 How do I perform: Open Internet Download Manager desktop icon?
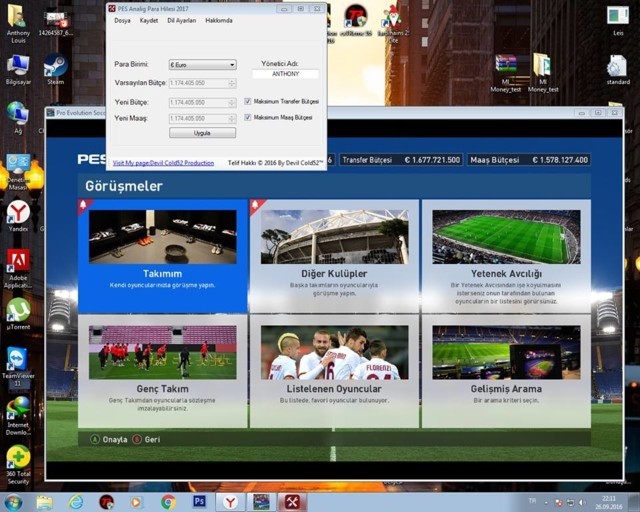click(18, 416)
